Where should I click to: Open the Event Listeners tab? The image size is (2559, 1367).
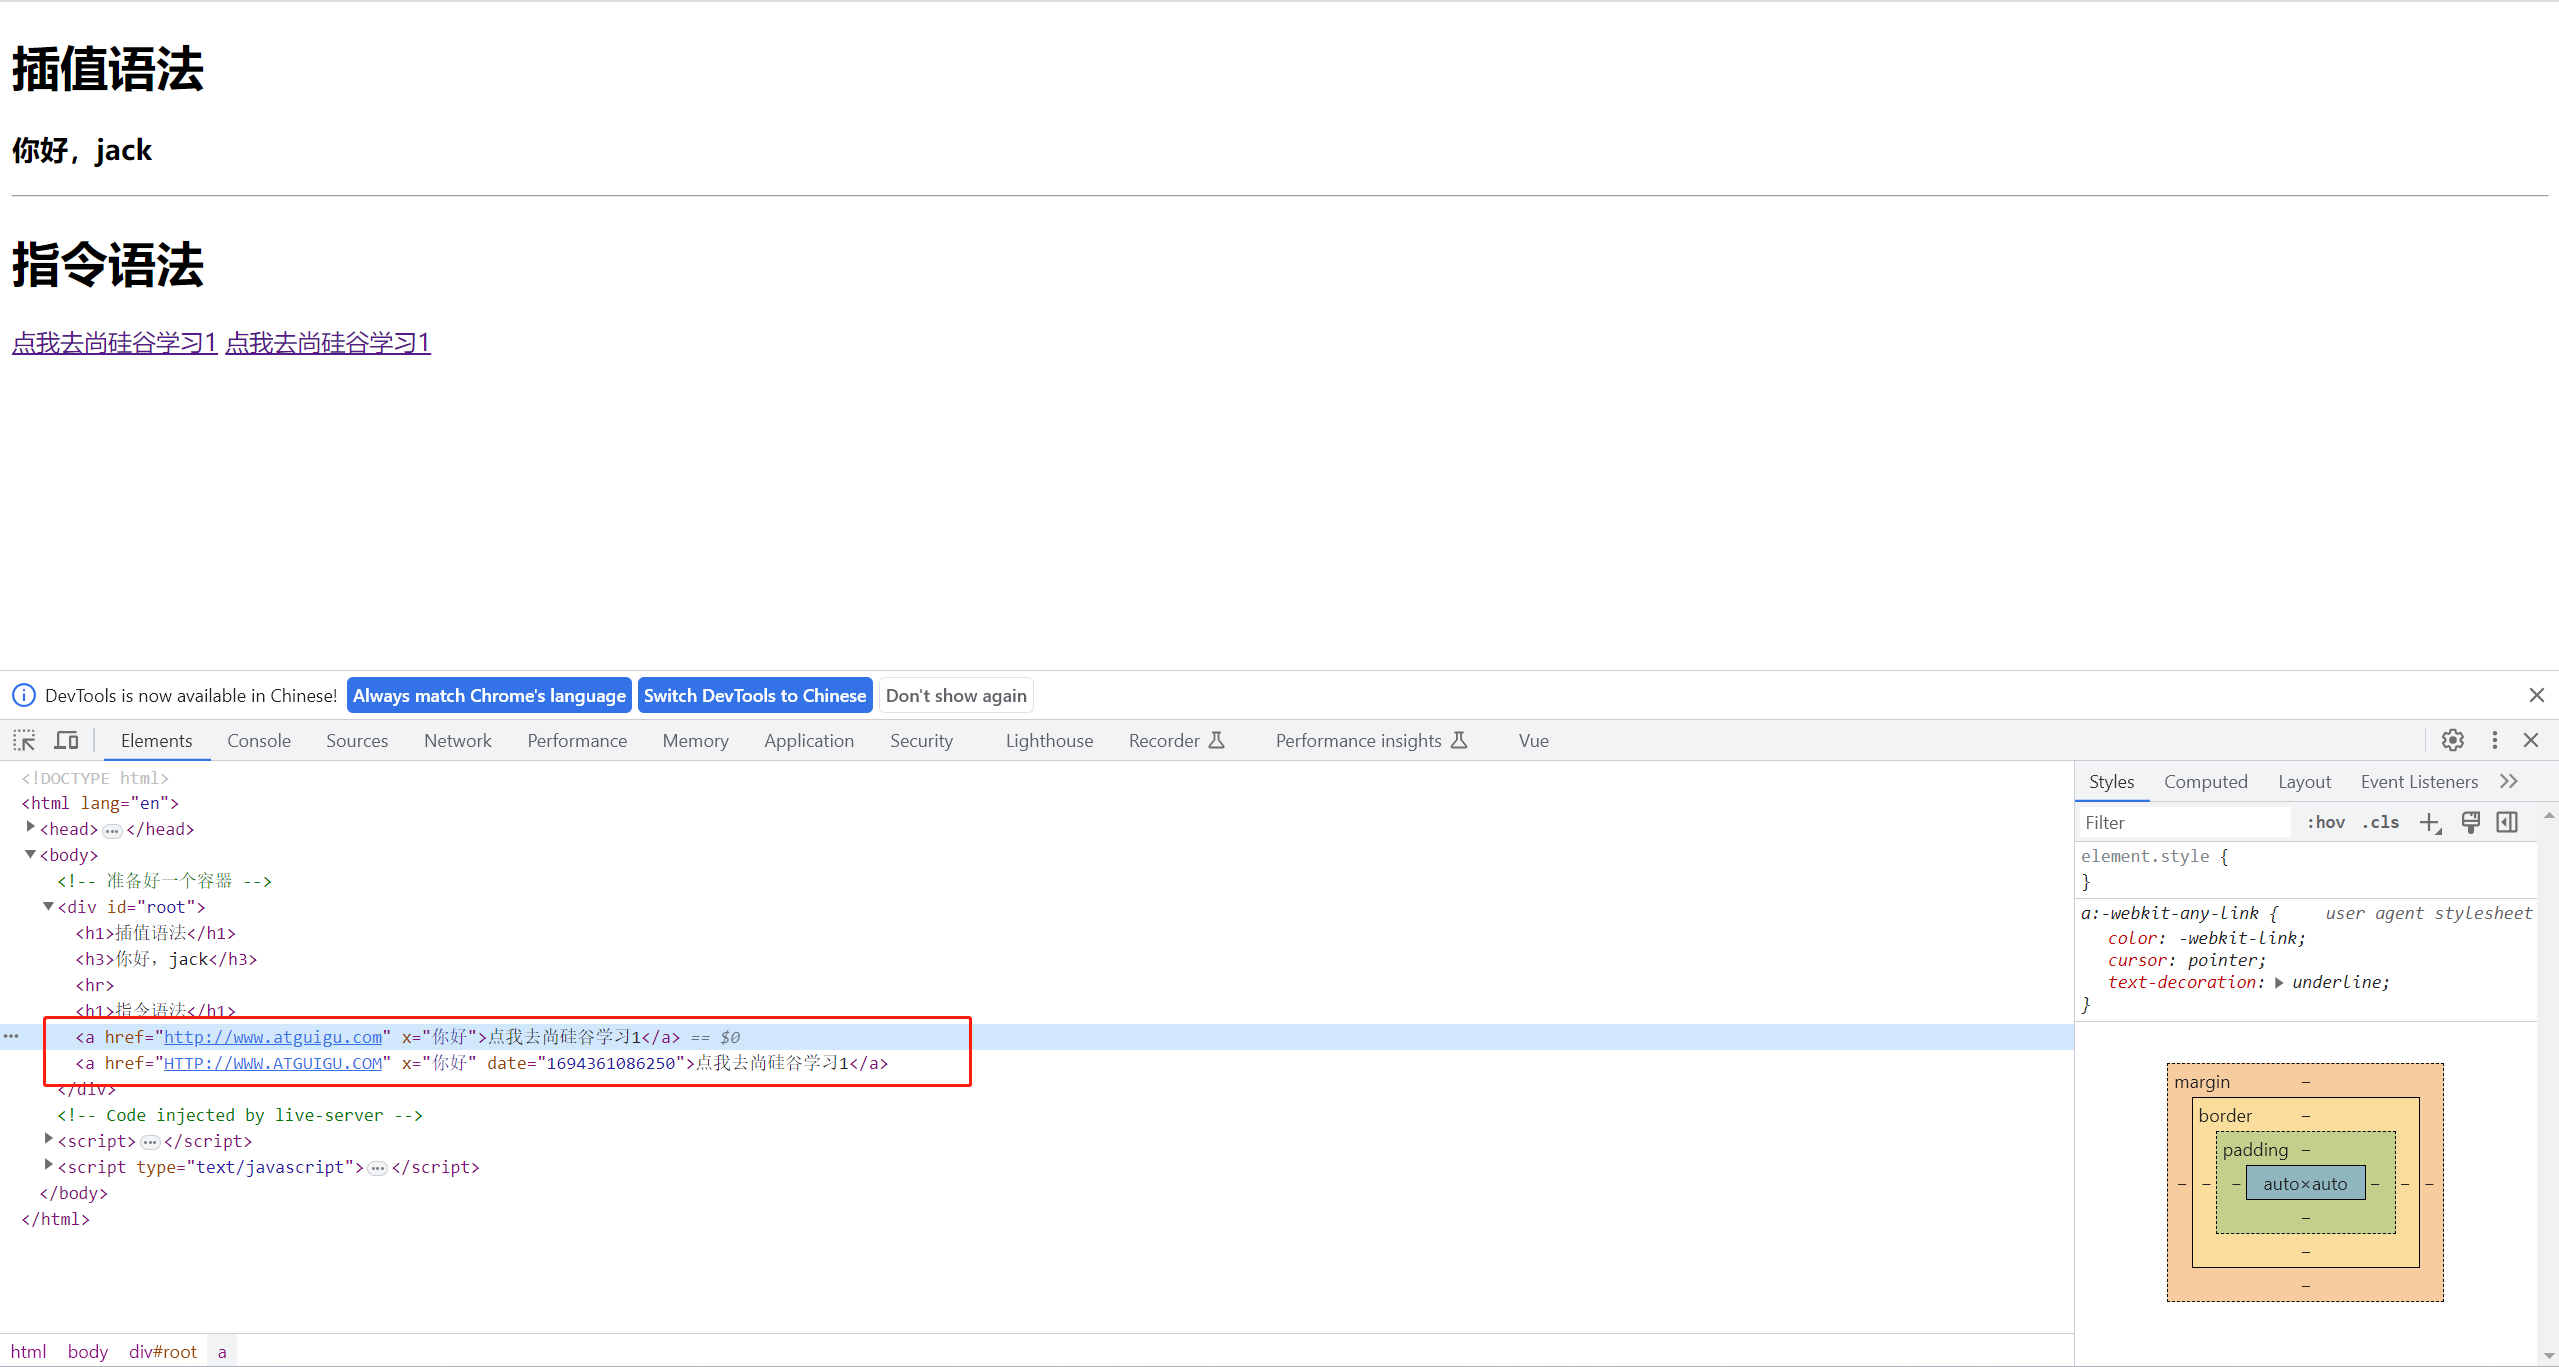pos(2419,781)
